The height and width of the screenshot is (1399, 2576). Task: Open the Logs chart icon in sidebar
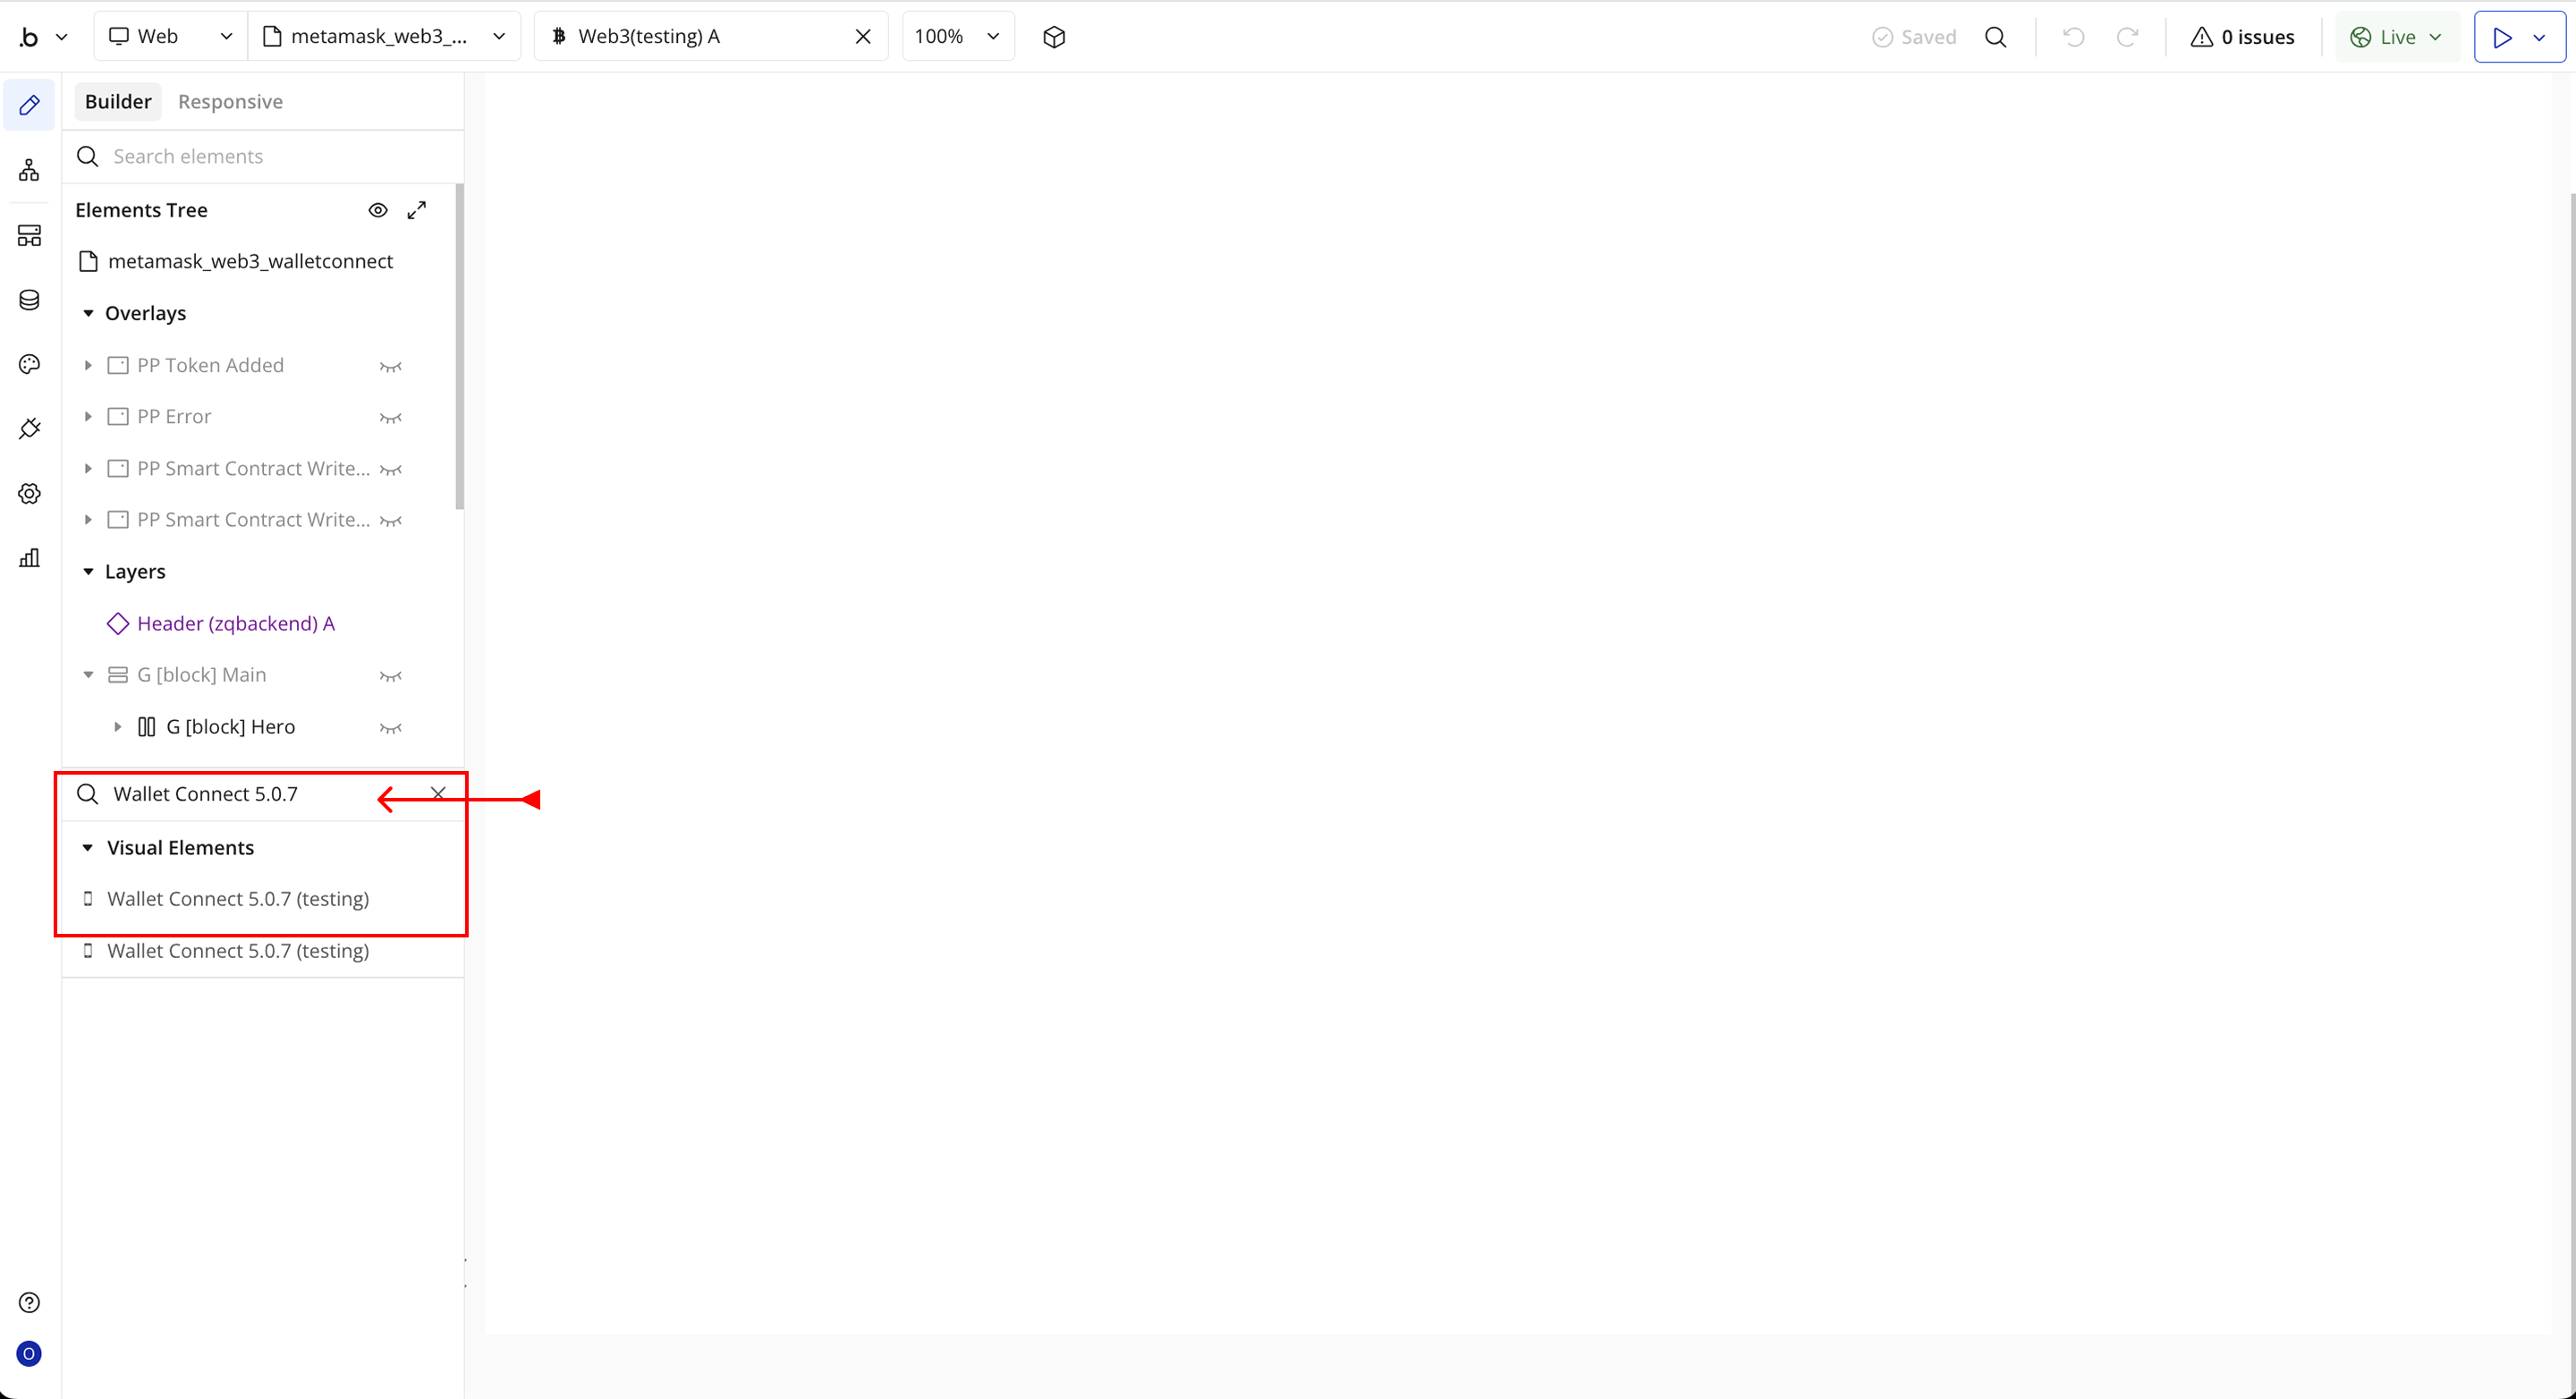pos(29,558)
